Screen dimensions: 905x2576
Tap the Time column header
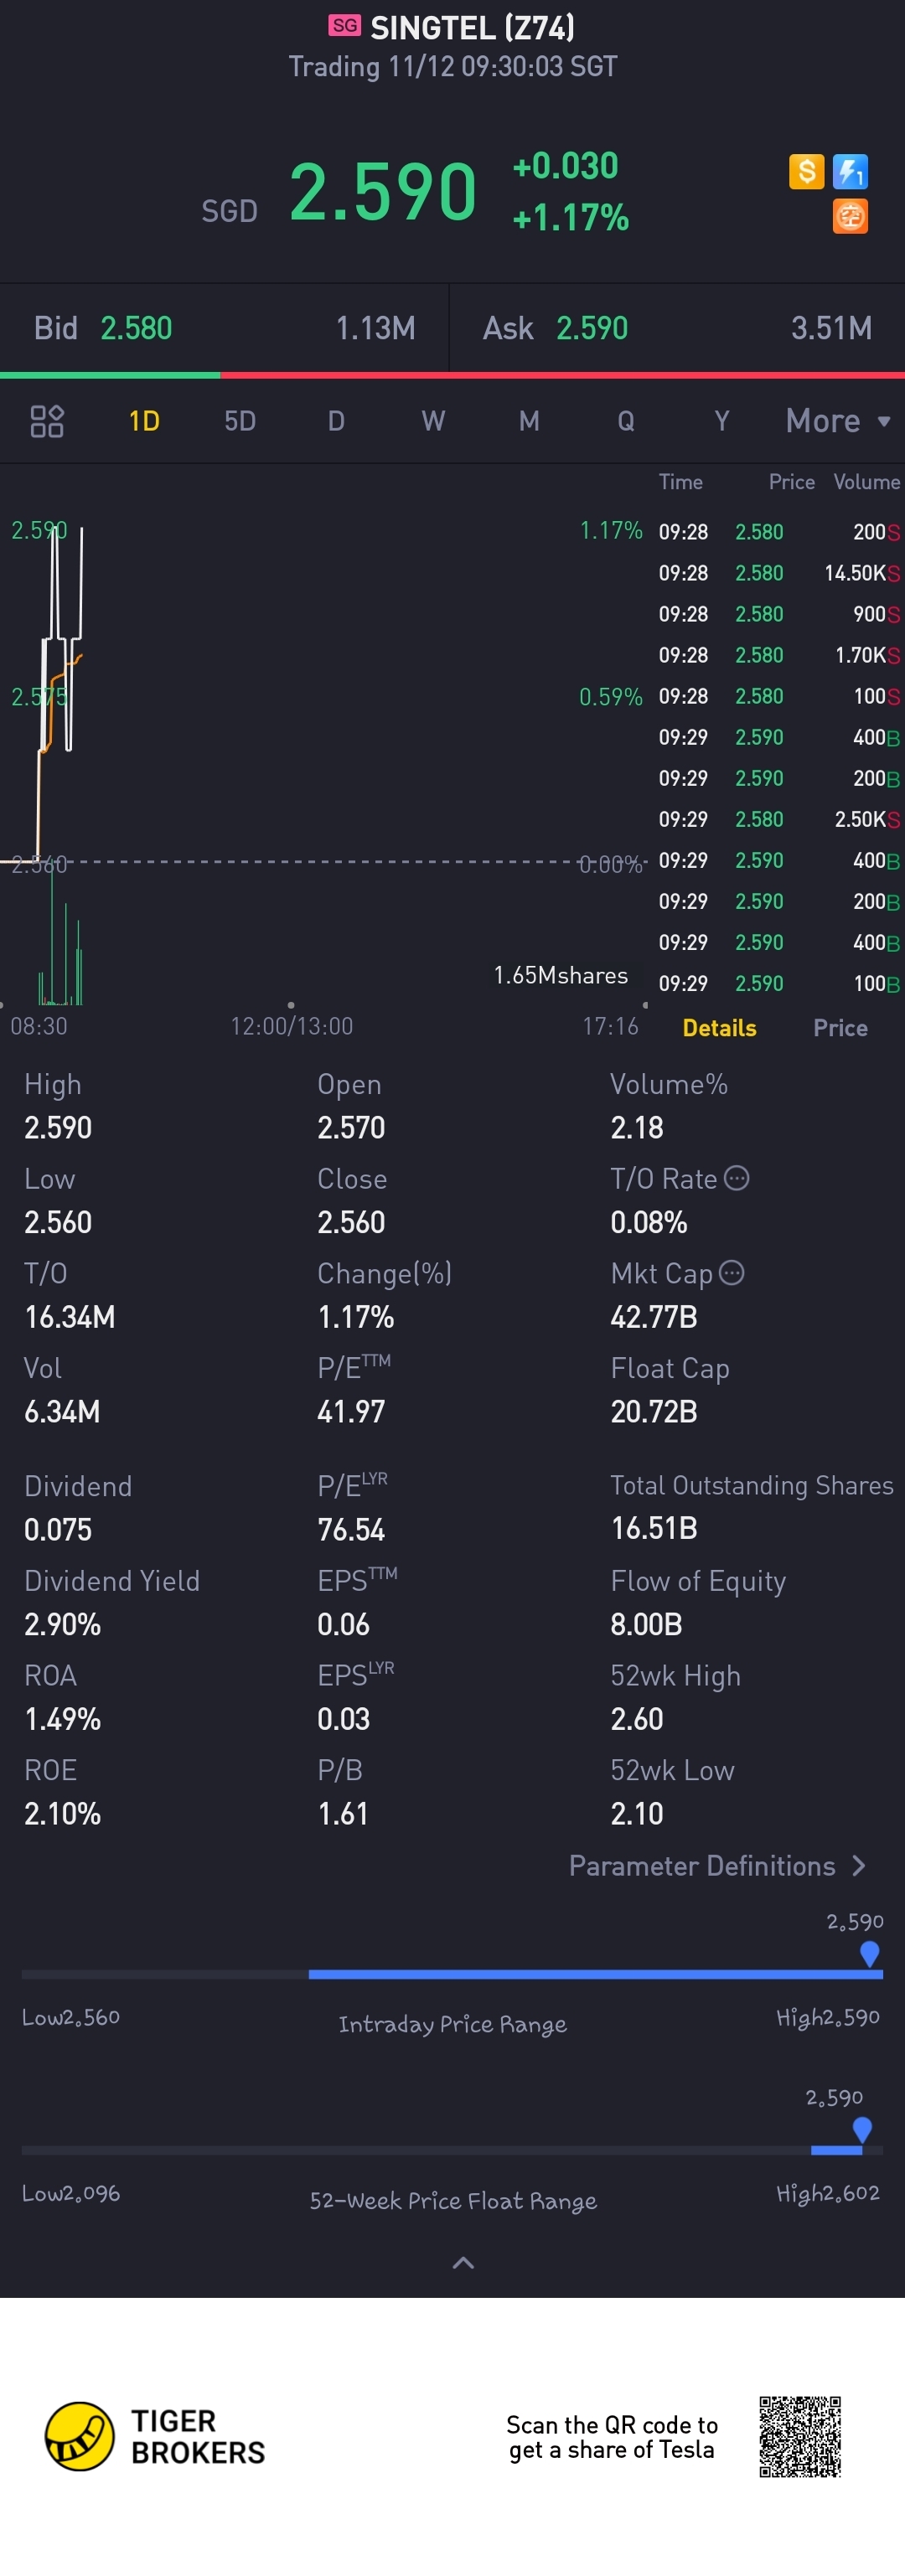[x=680, y=482]
